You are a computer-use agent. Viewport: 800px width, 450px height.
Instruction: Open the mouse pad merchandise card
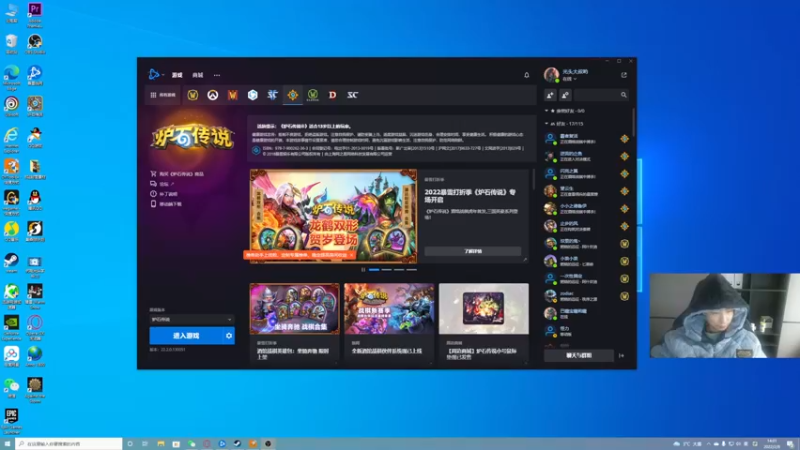[x=484, y=323]
